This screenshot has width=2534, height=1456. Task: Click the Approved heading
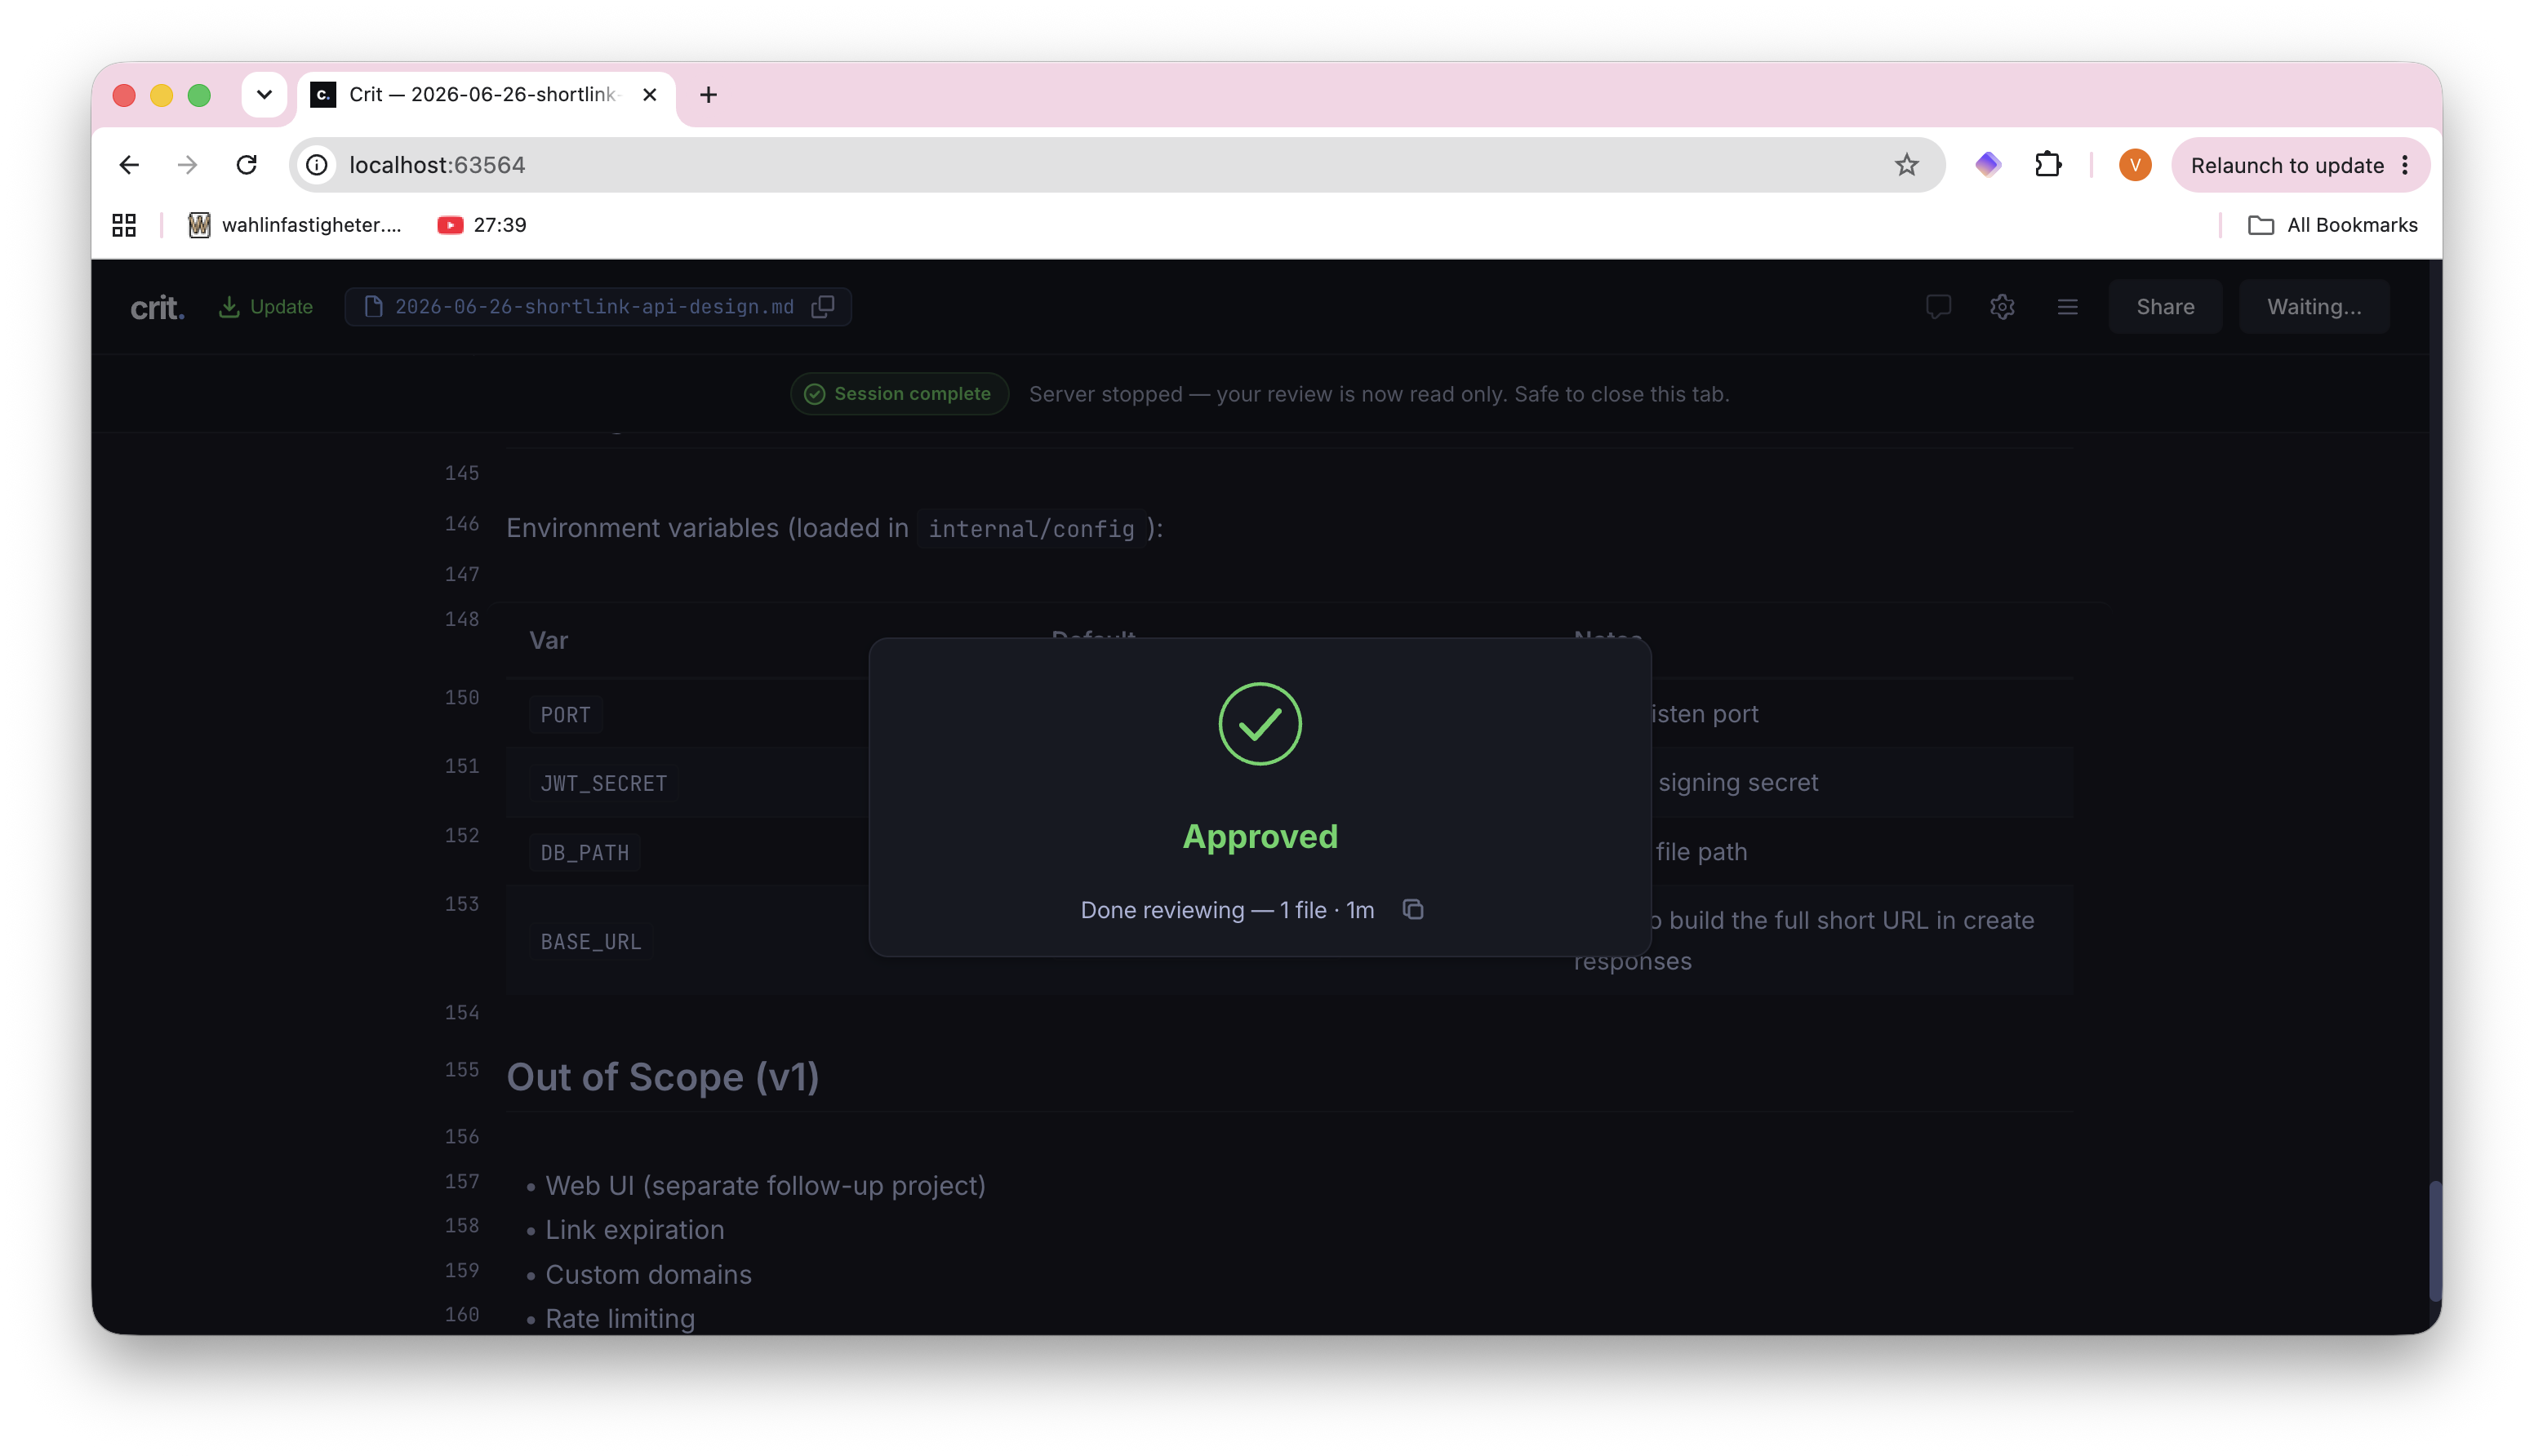tap(1260, 836)
